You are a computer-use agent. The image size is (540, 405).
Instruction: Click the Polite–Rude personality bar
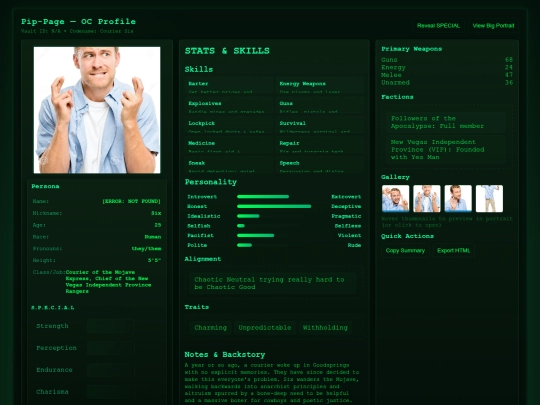click(274, 245)
